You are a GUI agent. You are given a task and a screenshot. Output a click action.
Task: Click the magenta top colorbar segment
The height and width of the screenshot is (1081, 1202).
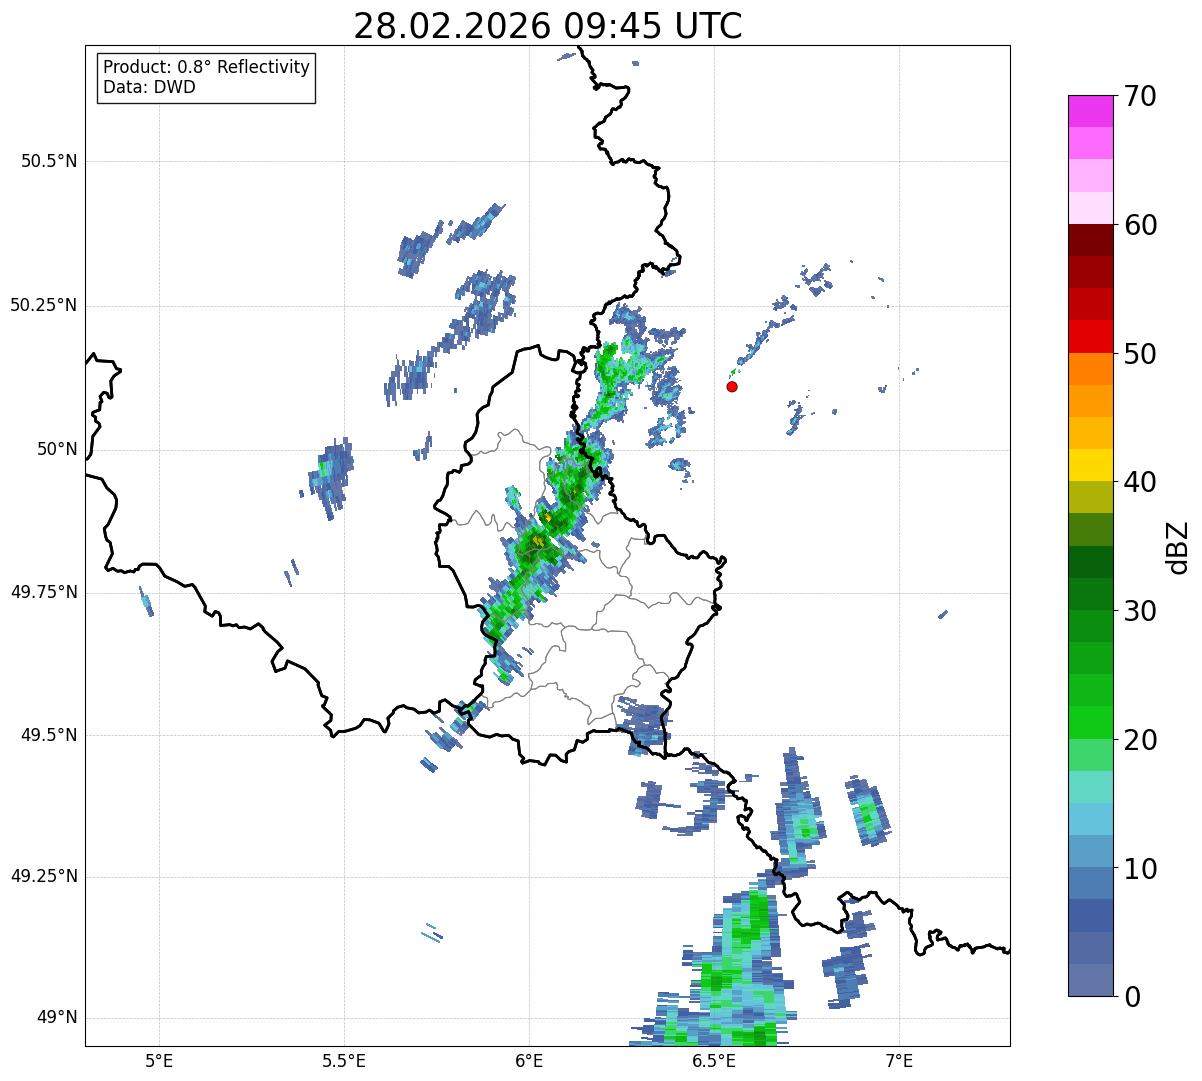(1090, 111)
